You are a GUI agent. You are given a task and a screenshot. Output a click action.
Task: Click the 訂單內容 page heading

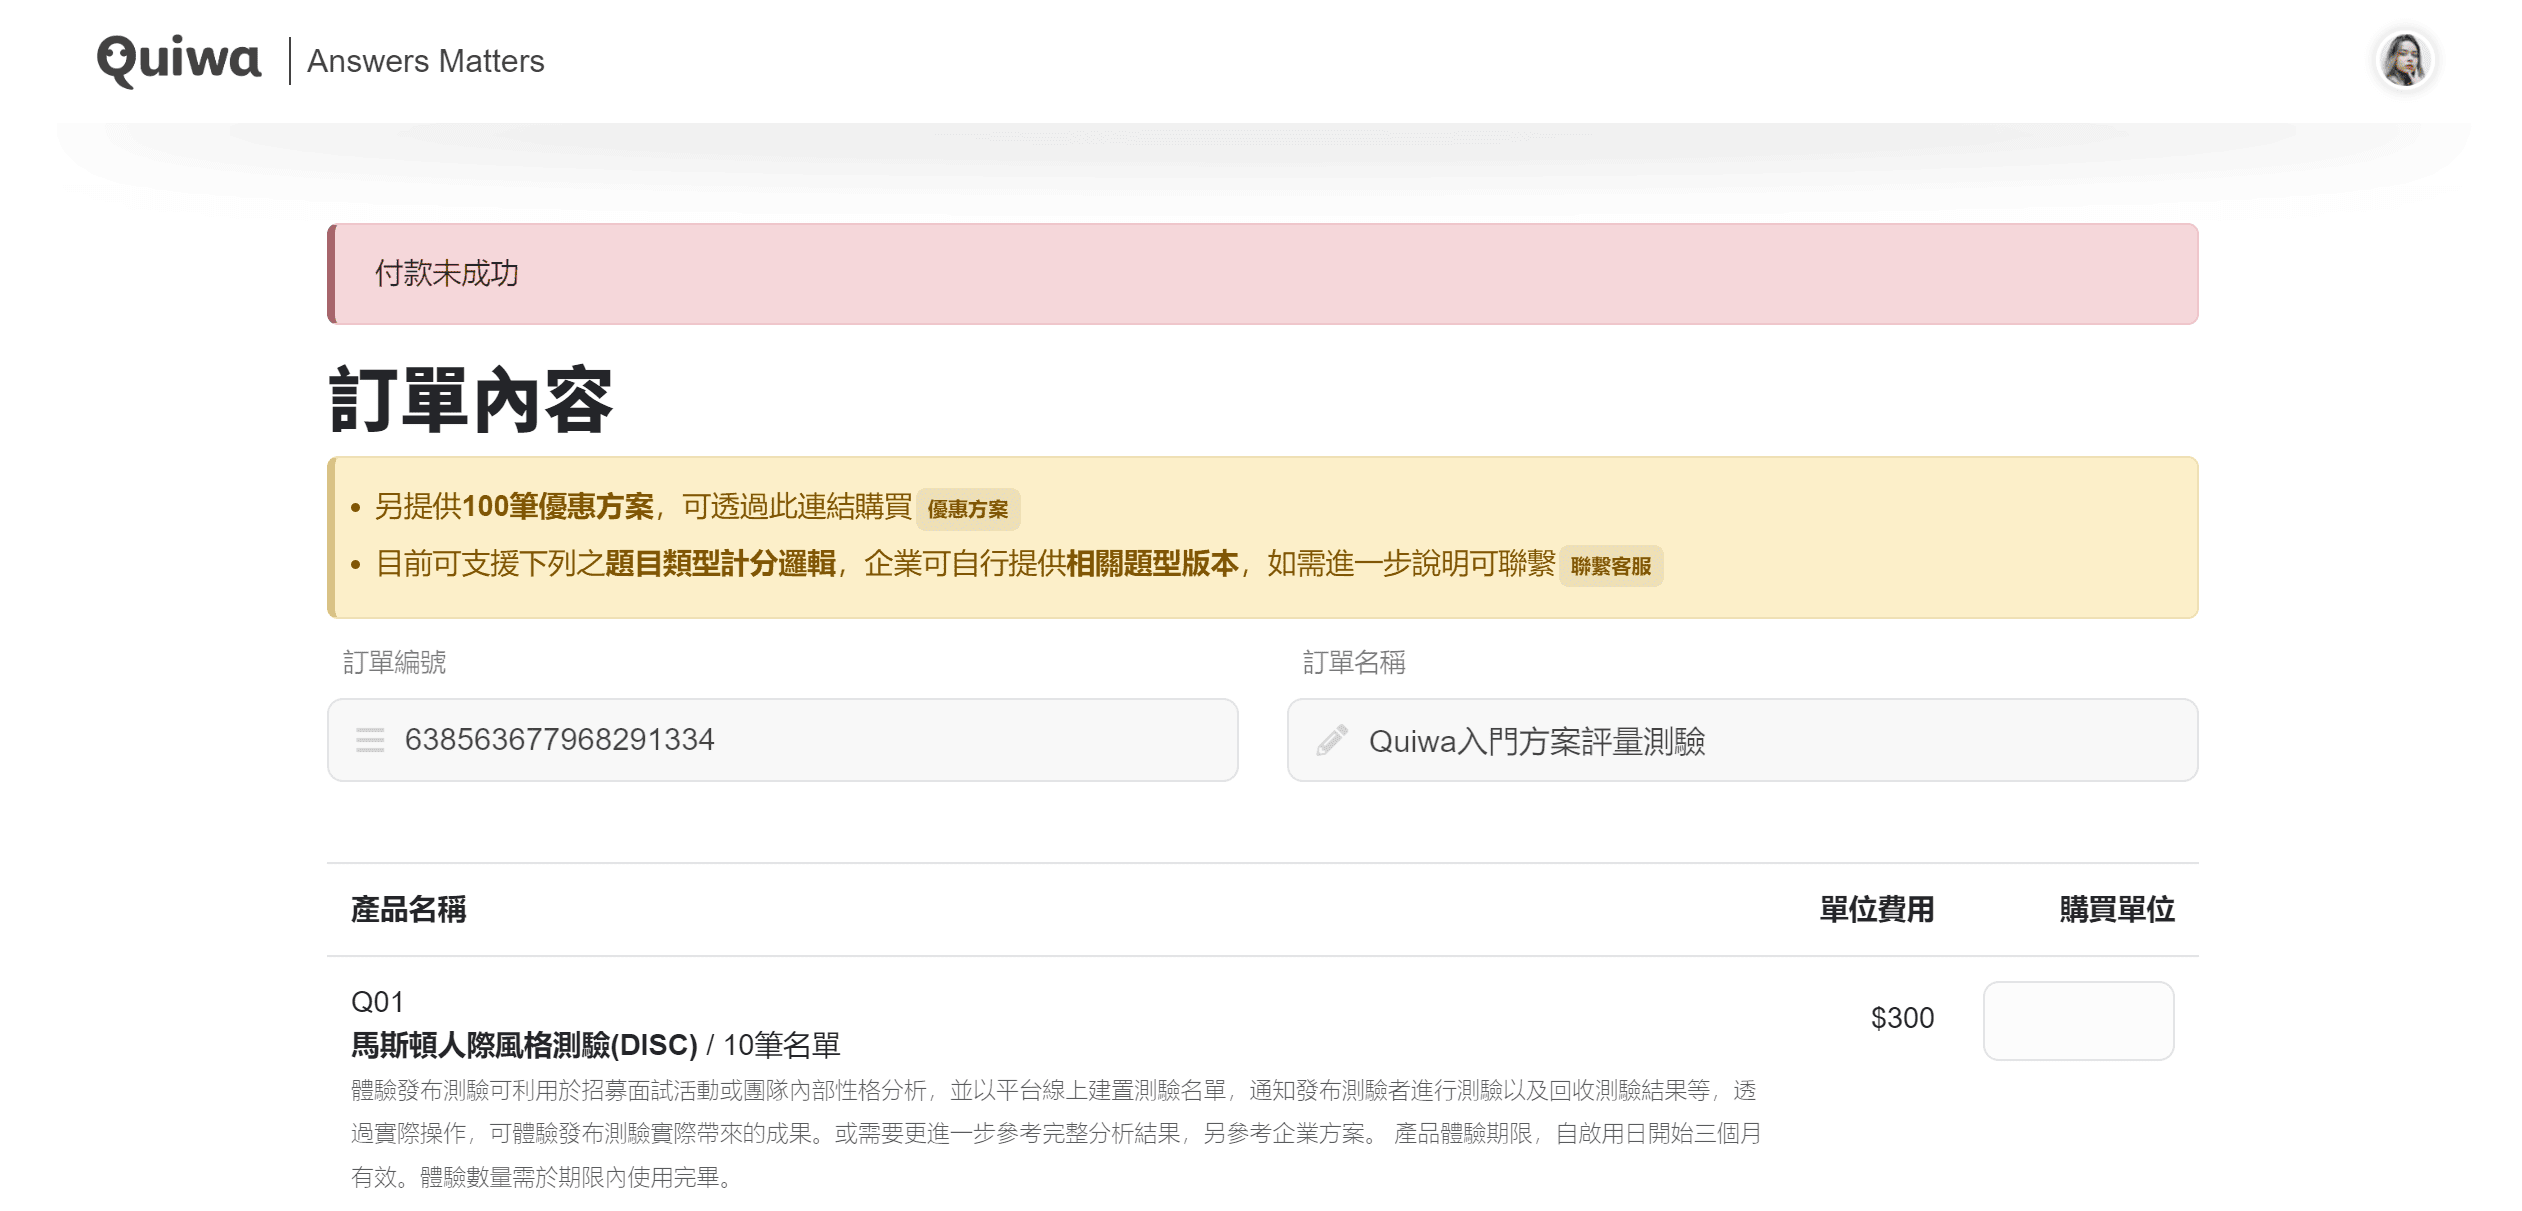click(x=470, y=400)
